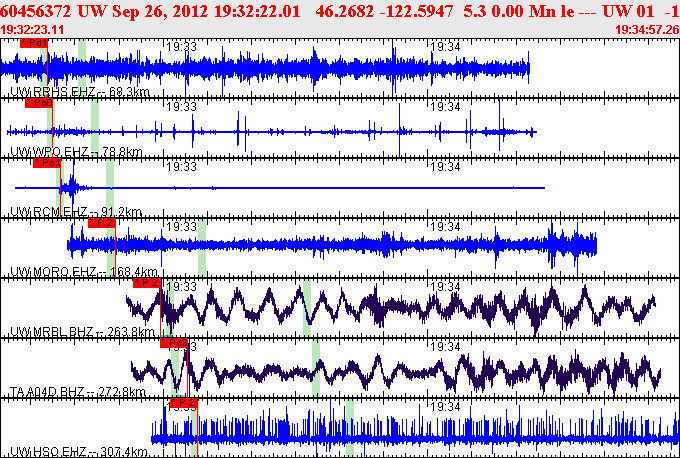
Task: Click the '19:34' time label on A04D trace
Action: pyautogui.click(x=445, y=346)
